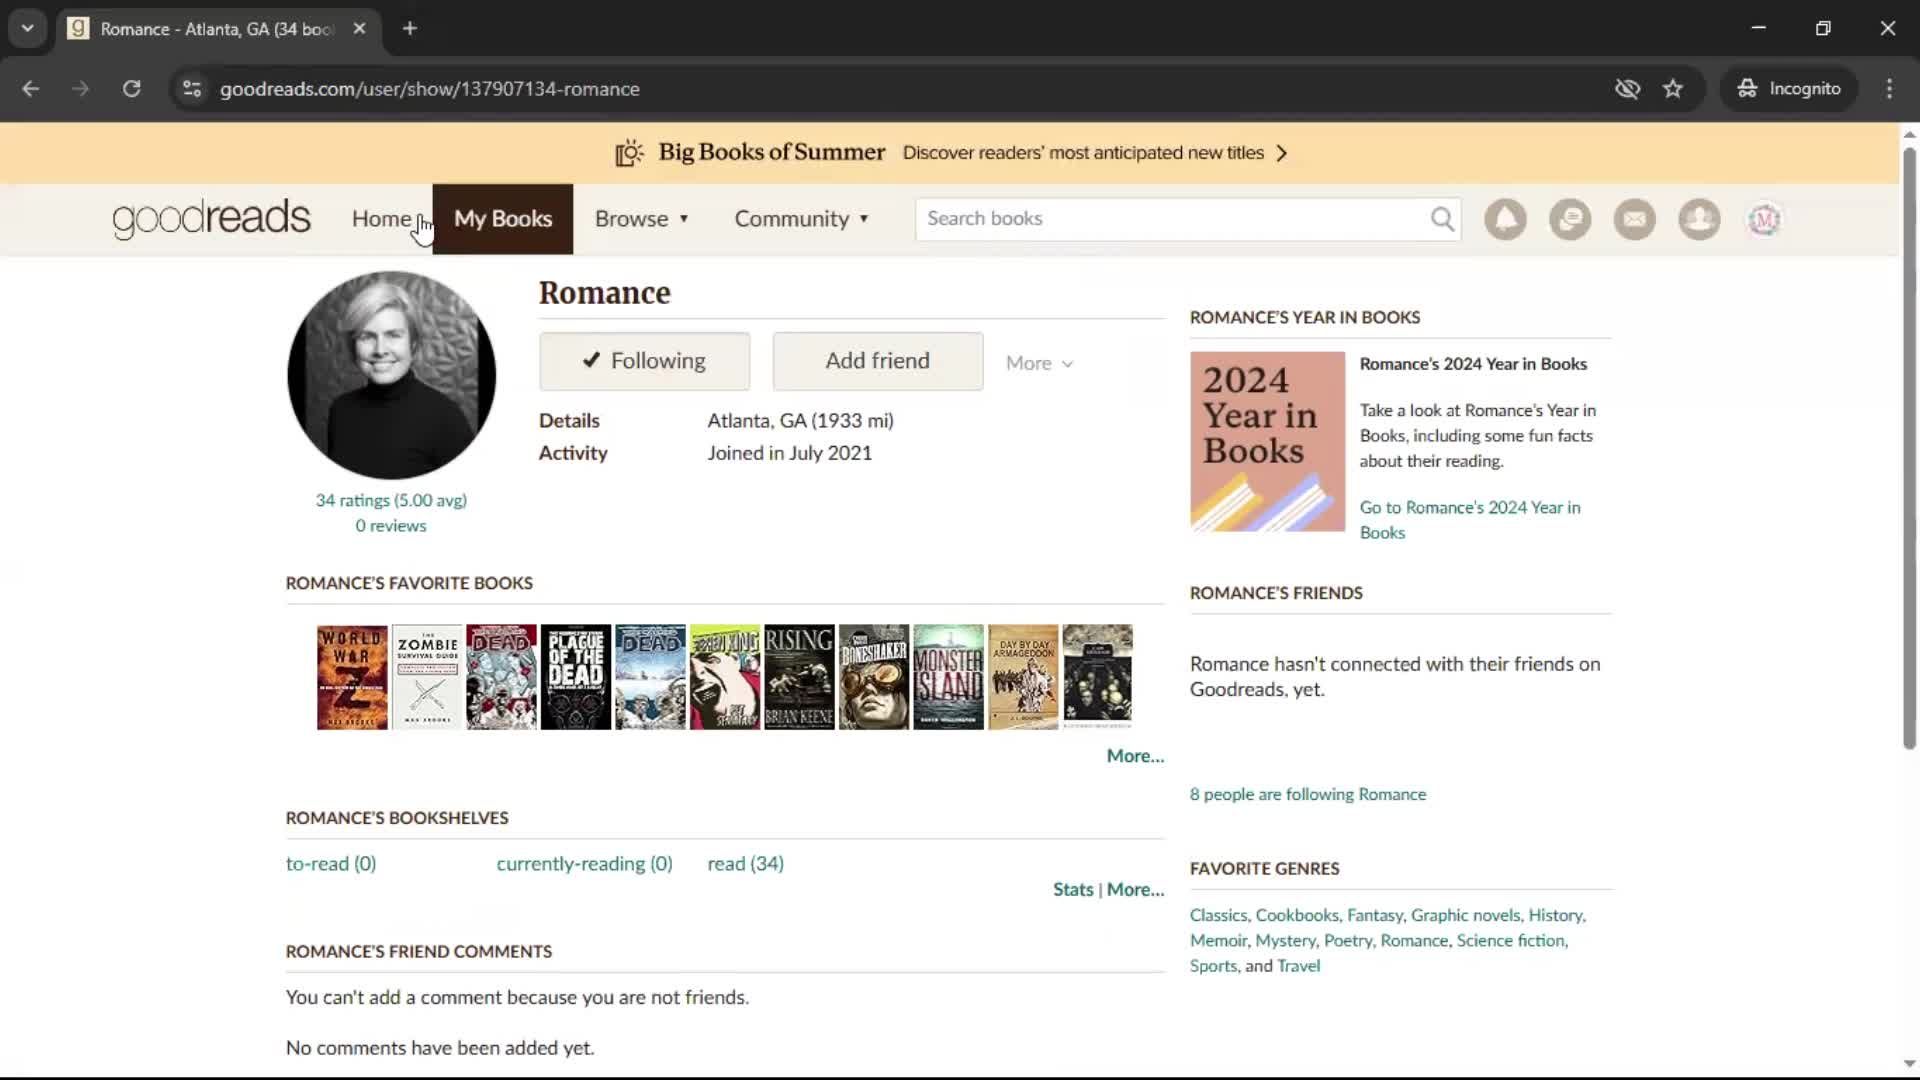Select the Cookbooks genre link
Screen dimensions: 1920x1080
[1296, 916]
